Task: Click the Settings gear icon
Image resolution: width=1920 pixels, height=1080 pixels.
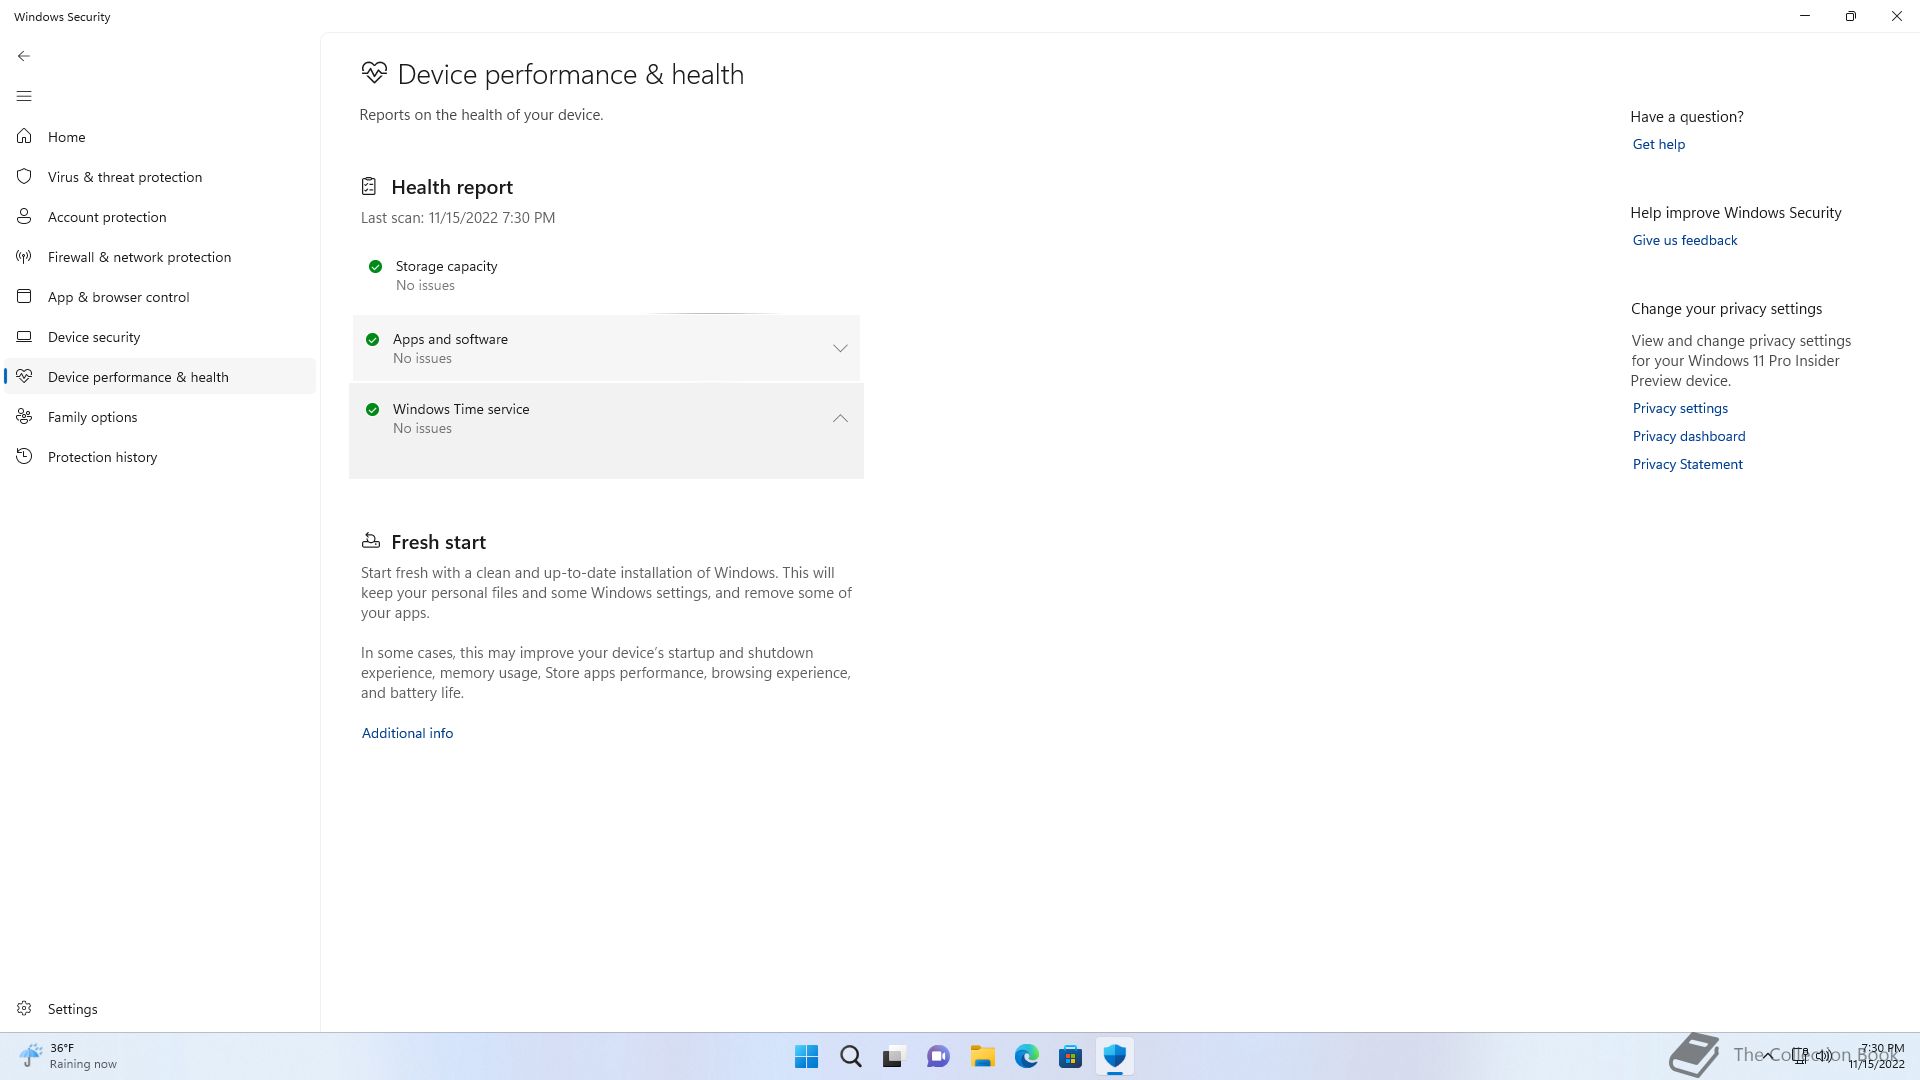Action: (24, 1008)
